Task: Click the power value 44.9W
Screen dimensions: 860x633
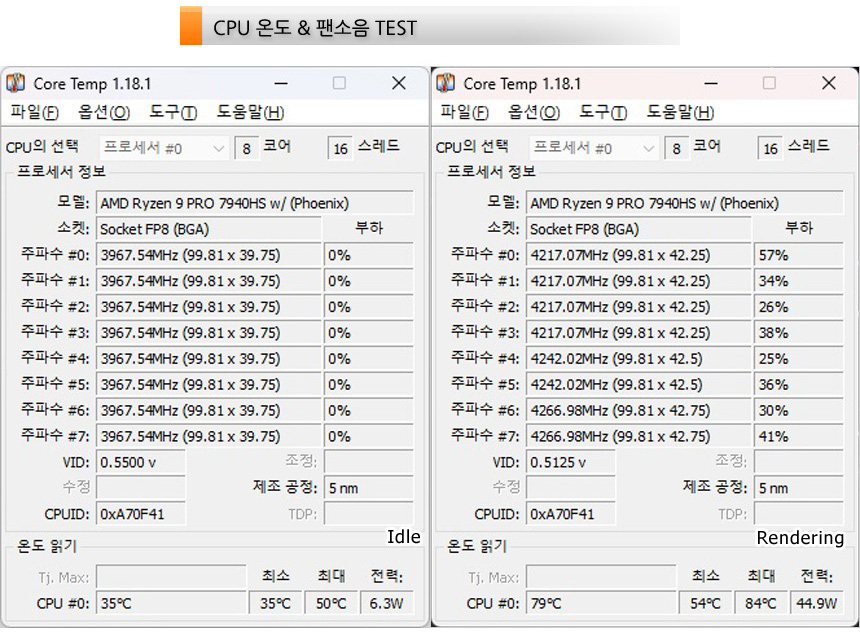Action: click(817, 603)
